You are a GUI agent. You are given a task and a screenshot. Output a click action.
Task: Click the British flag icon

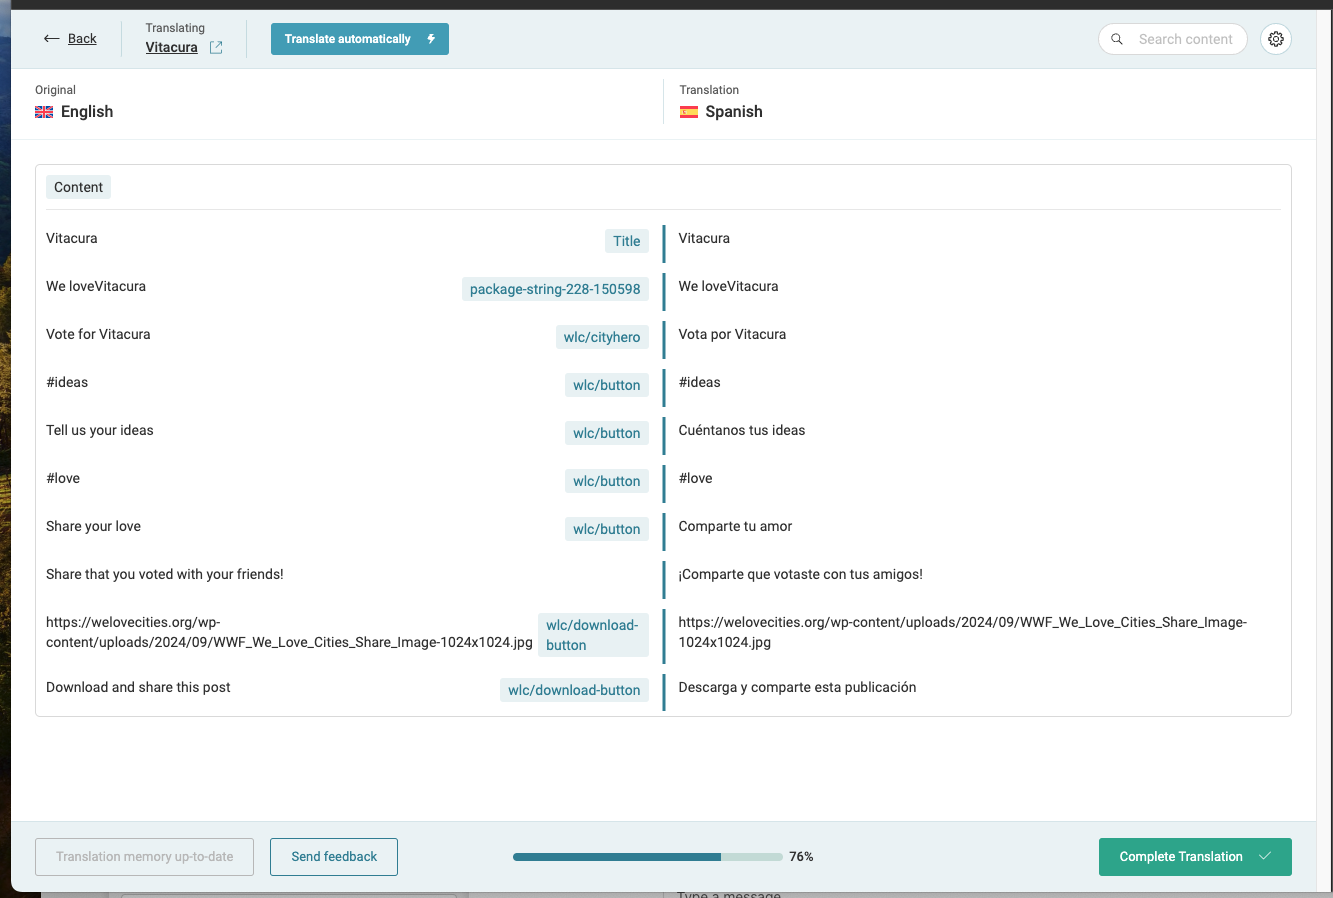point(44,112)
